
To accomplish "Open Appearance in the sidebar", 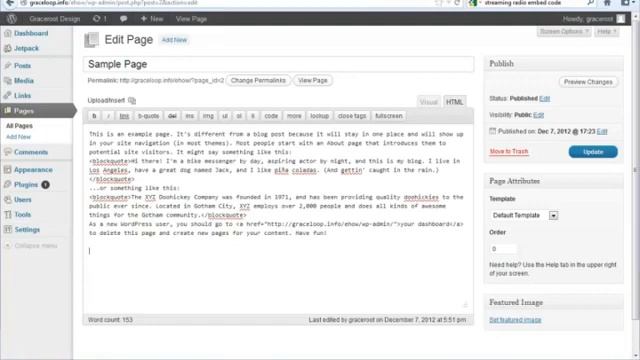I will [x=33, y=170].
